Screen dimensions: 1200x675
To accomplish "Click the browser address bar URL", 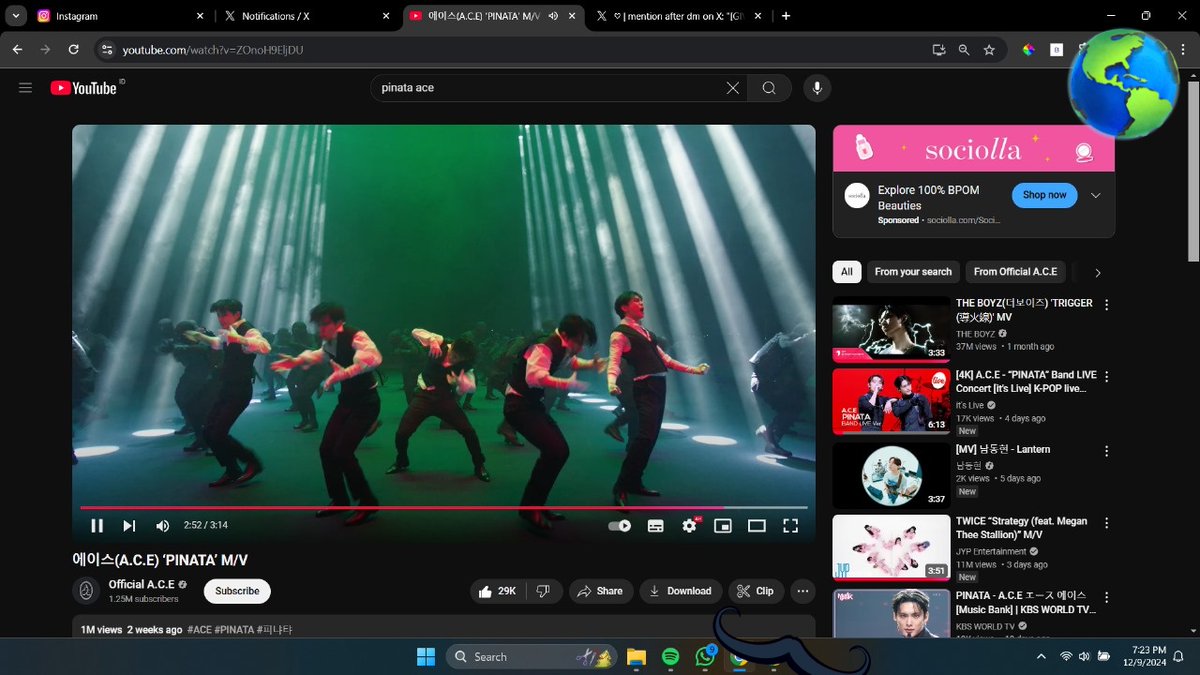I will pyautogui.click(x=213, y=50).
